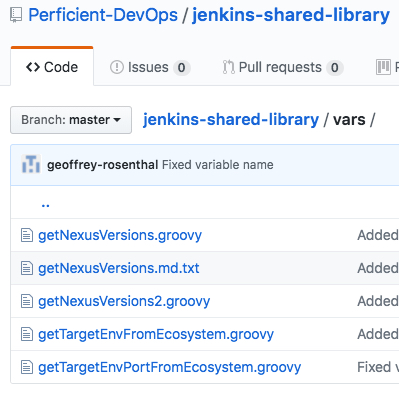Open the Pull requests tab
This screenshot has width=399, height=395.
click(x=283, y=67)
